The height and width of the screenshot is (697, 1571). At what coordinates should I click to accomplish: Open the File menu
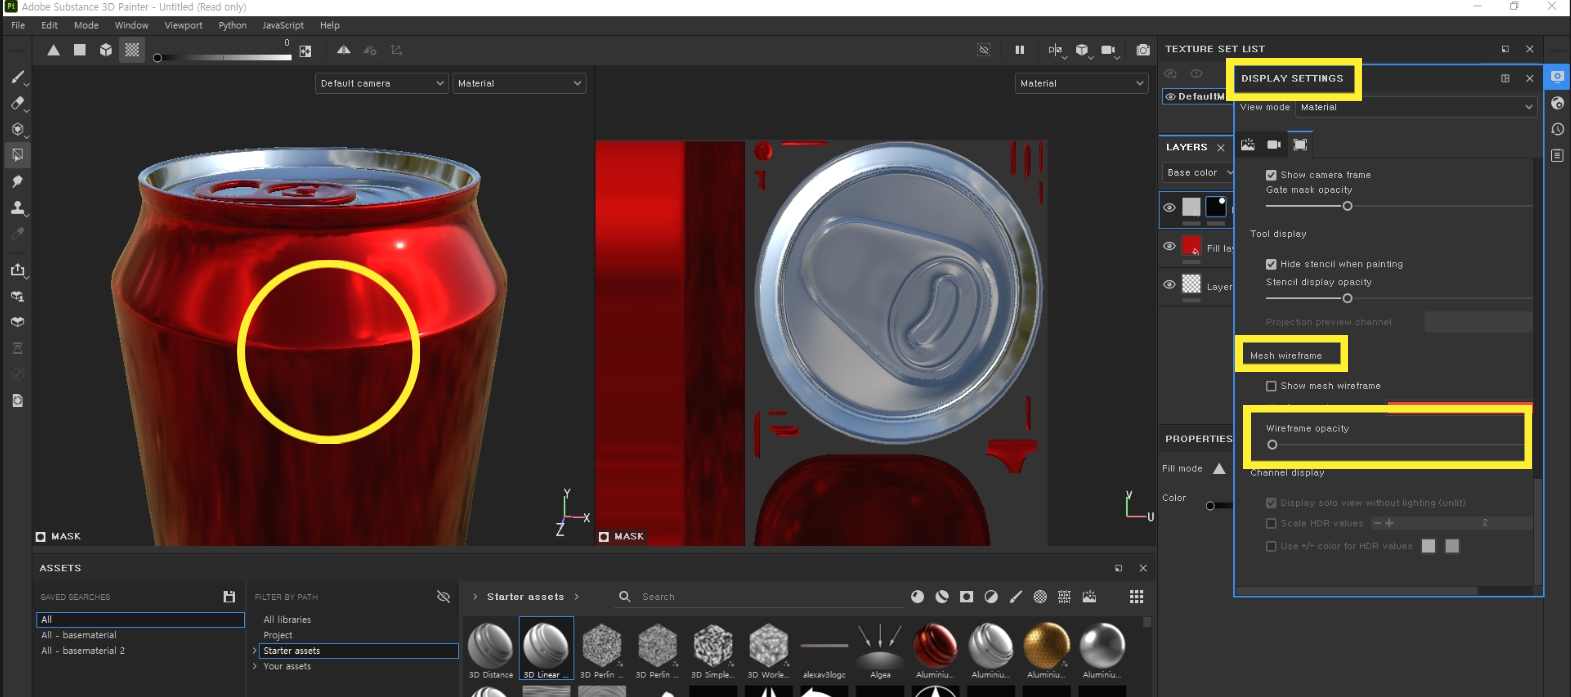point(18,25)
